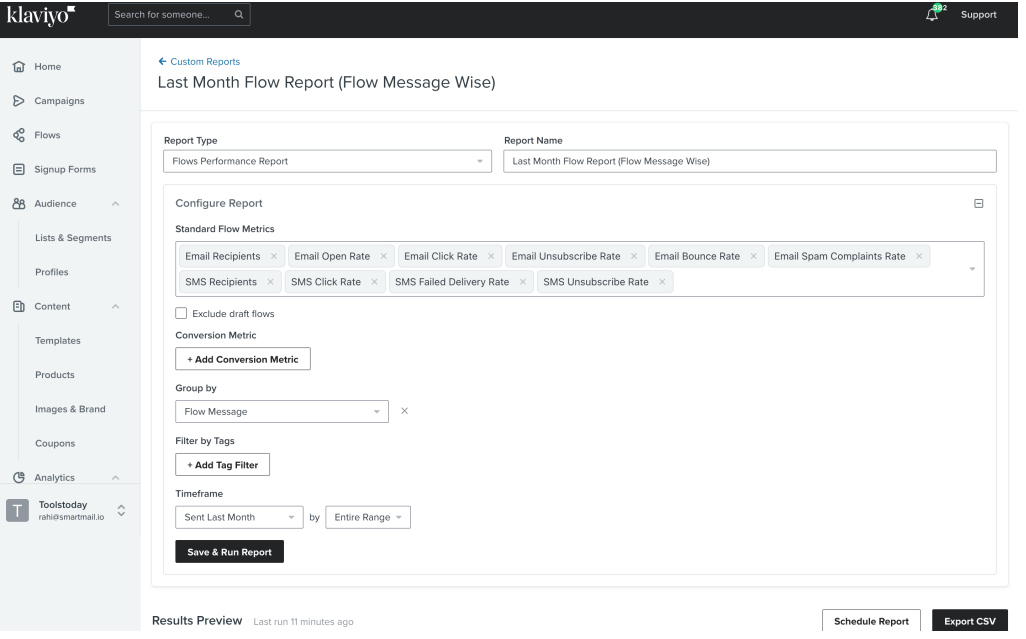Viewport: 1026px width, 639px height.
Task: Remove the Email Click Rate tag
Action: point(491,256)
